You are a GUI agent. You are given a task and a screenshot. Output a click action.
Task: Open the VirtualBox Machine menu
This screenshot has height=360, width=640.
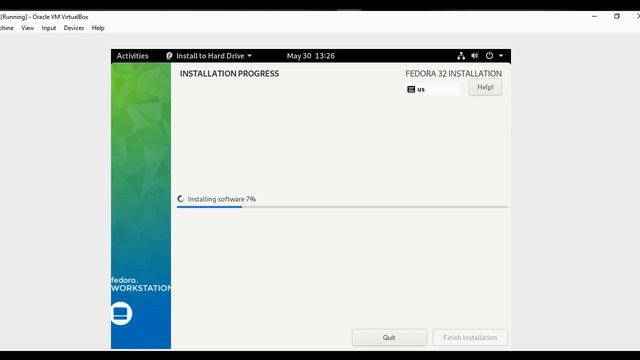(x=7, y=28)
